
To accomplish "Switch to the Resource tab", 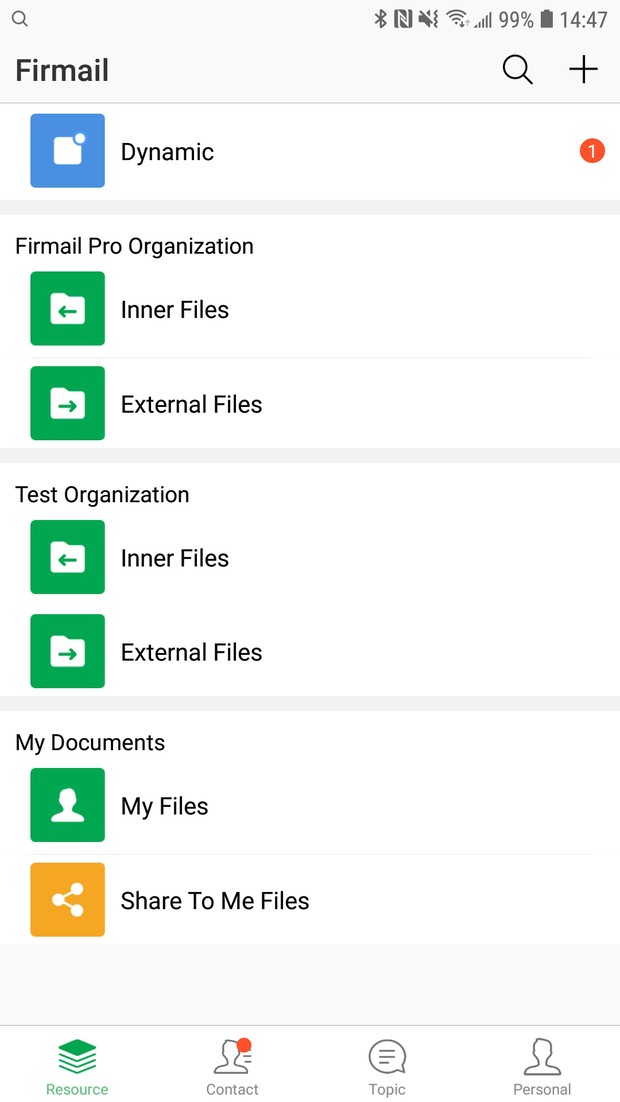I will [x=77, y=1066].
